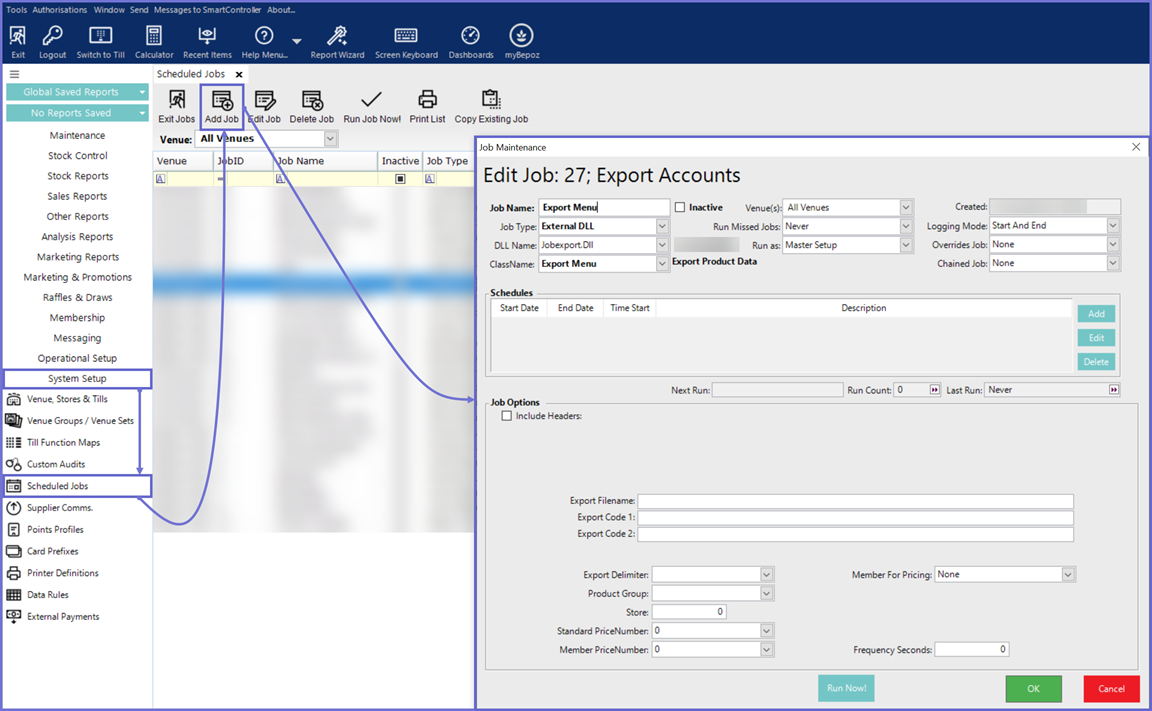Click into the Export Filename field
This screenshot has width=1152, height=711.
855,501
